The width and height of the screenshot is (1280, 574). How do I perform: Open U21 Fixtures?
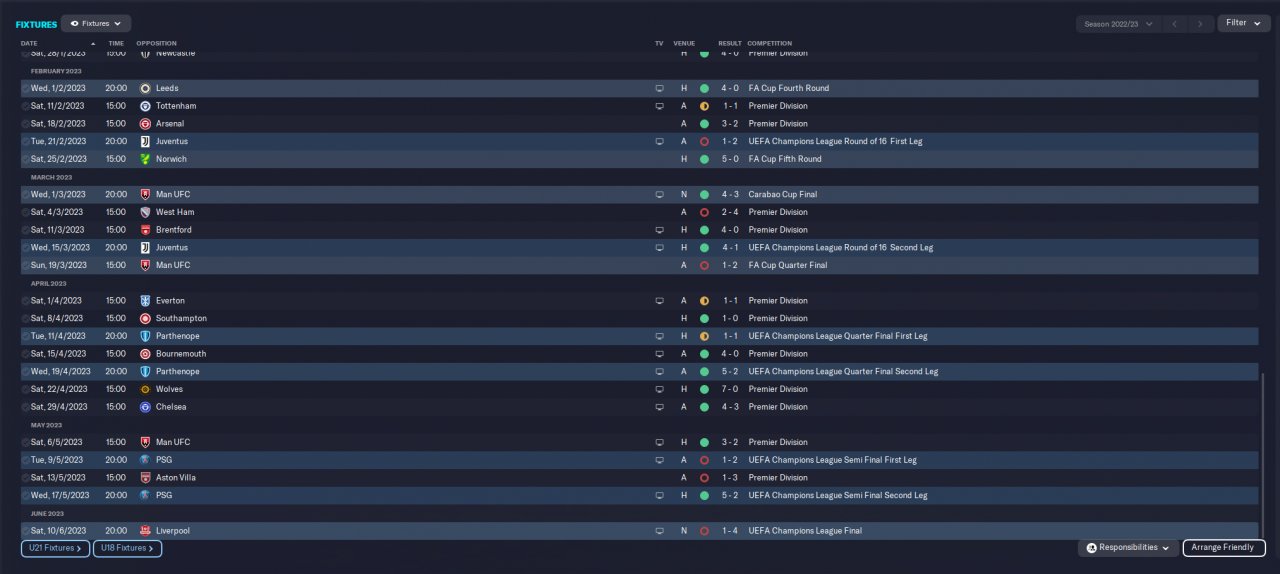[x=55, y=548]
